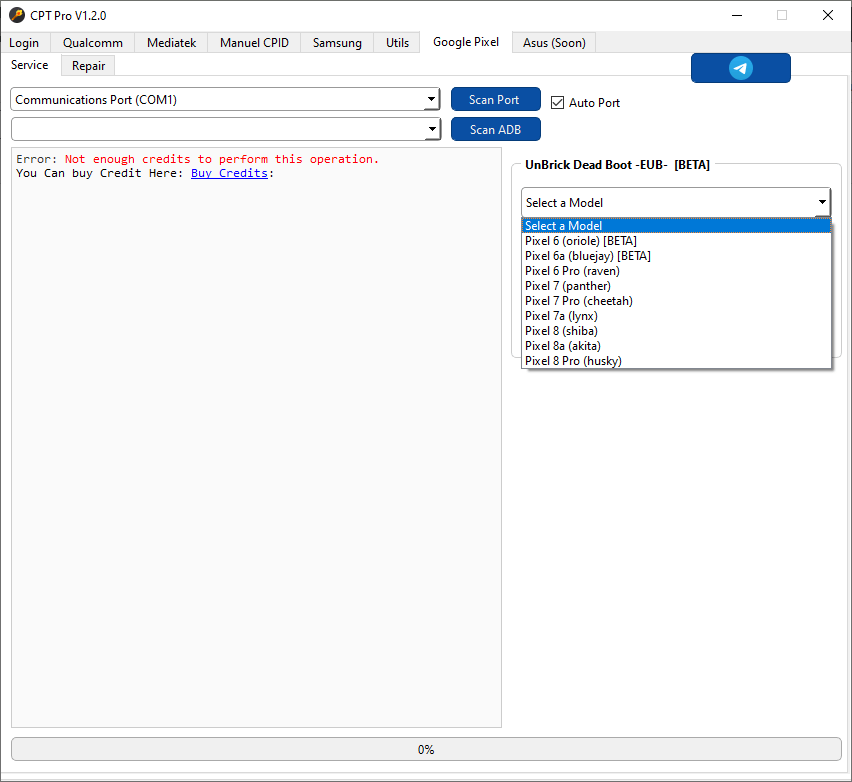This screenshot has width=852, height=782.
Task: Choose Pixel 6 (oriole) [BETA] from list
Action: [x=581, y=241]
